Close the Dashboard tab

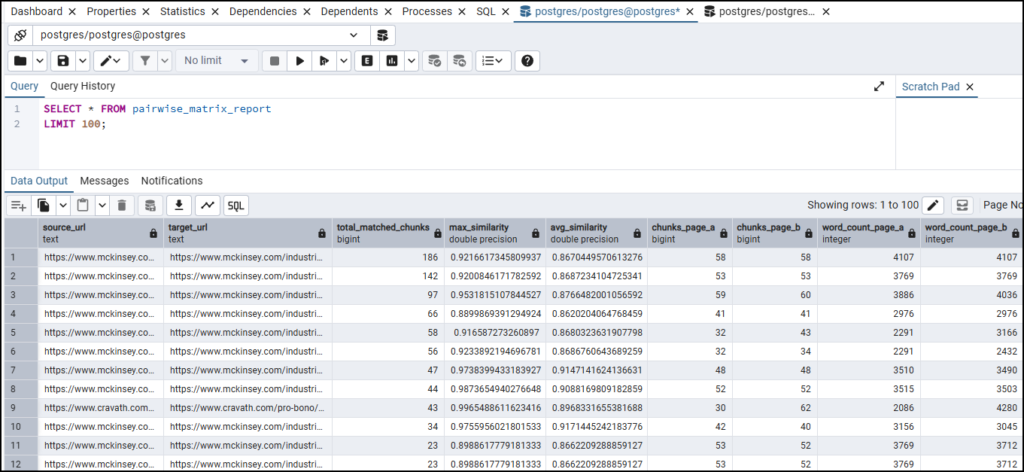pyautogui.click(x=72, y=12)
